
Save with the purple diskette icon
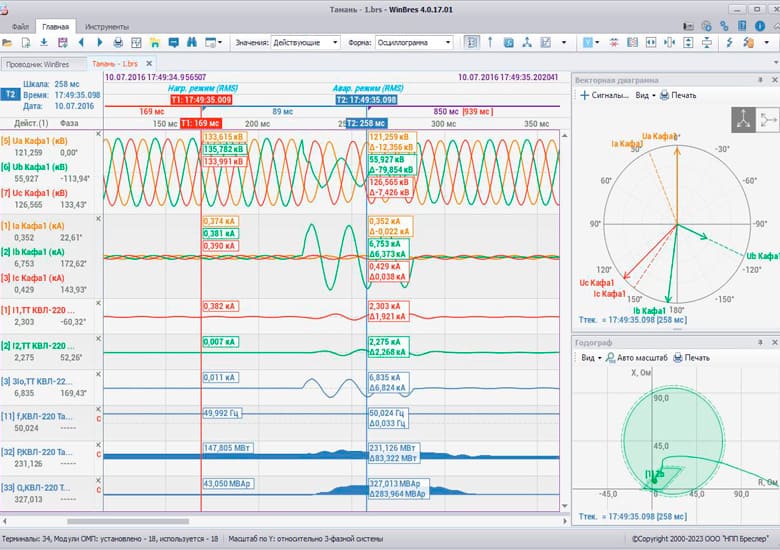click(62, 43)
